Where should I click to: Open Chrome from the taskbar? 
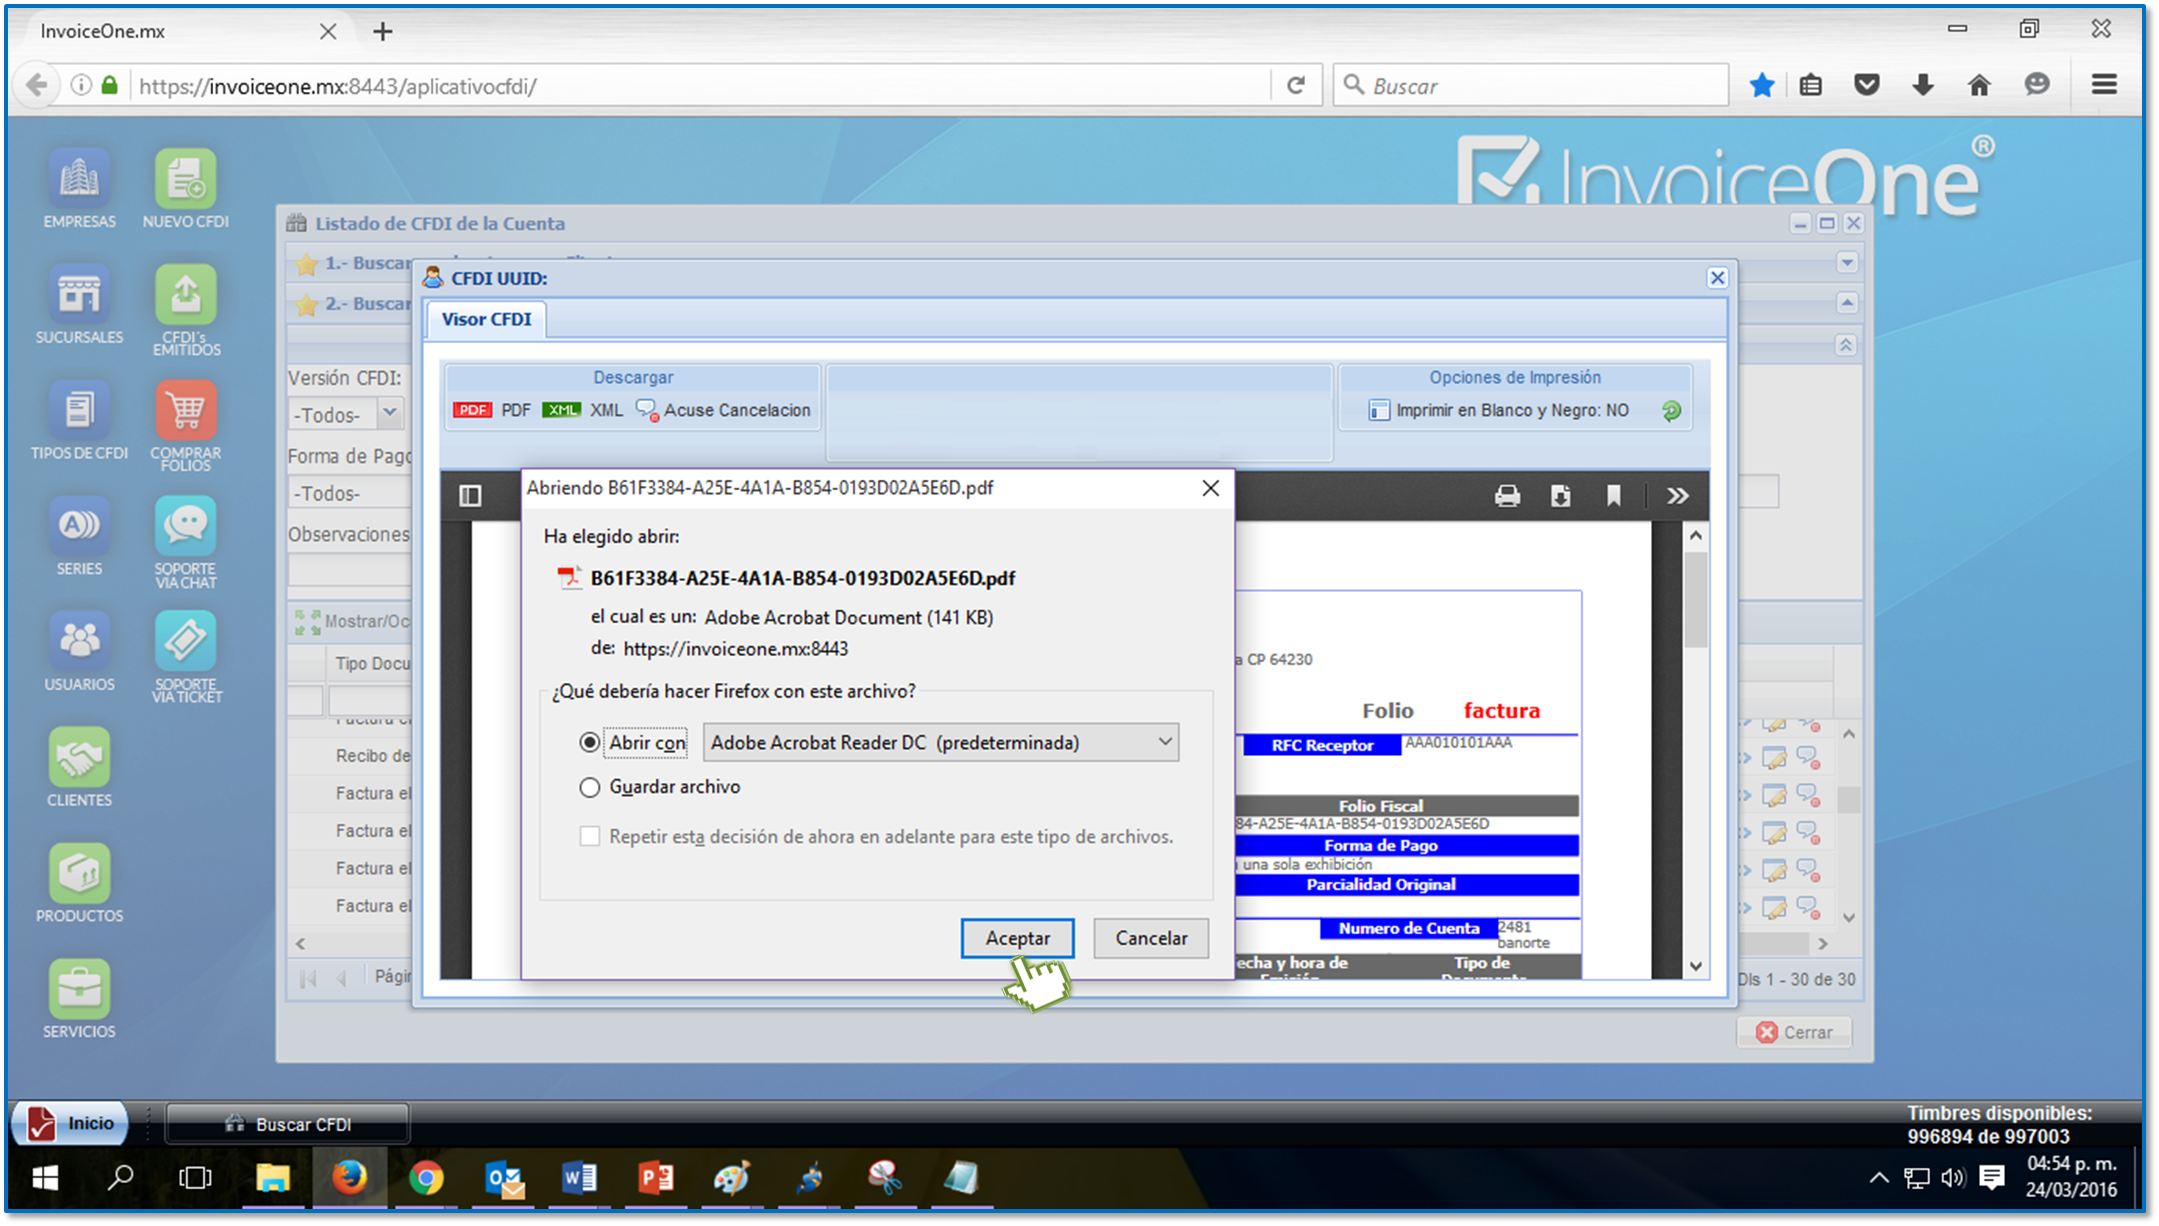(426, 1178)
